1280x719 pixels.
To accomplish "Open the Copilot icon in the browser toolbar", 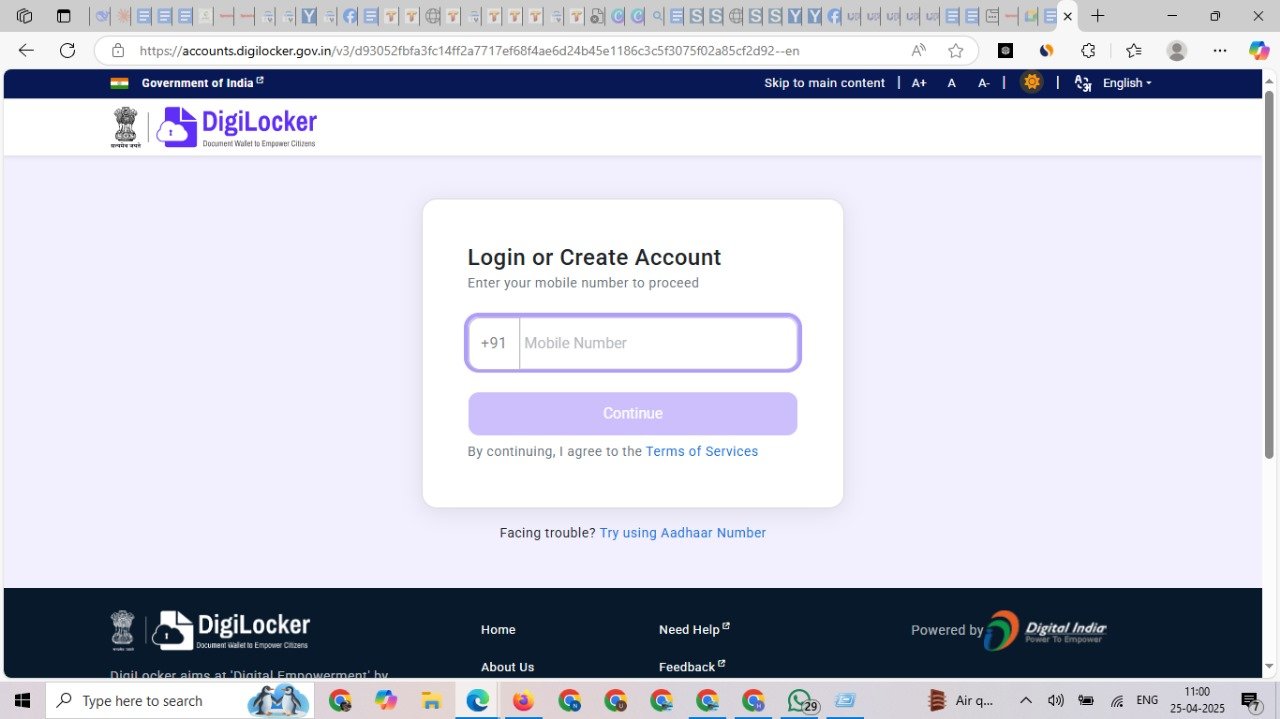I will [1259, 51].
